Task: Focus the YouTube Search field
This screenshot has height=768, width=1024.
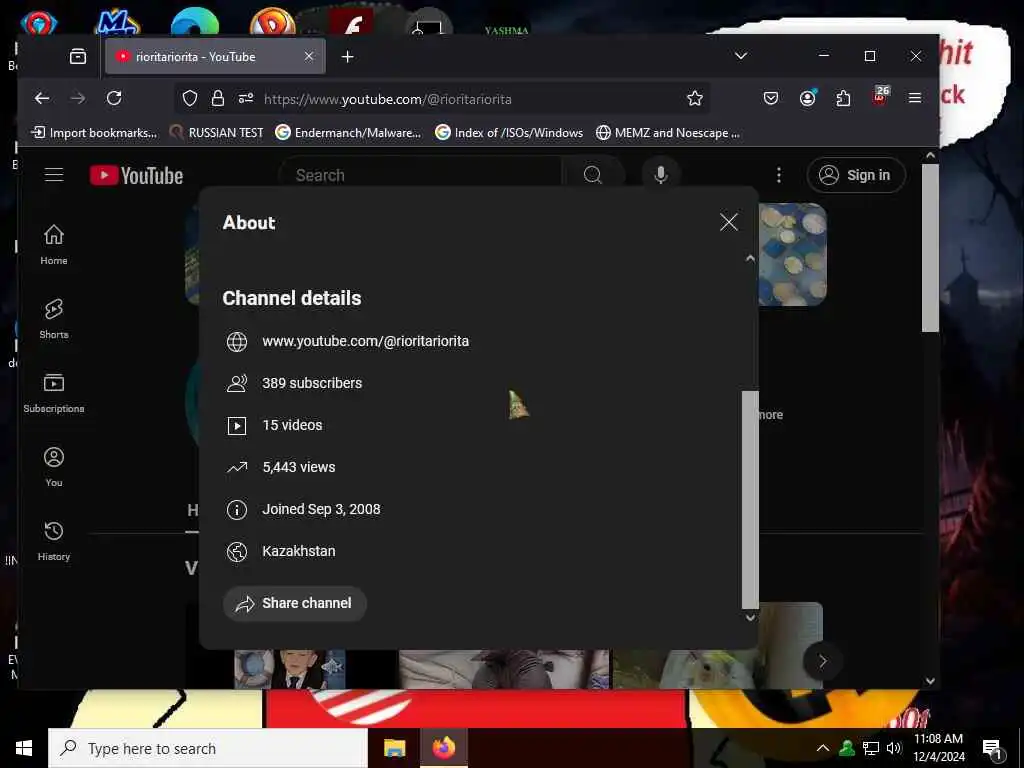Action: 421,175
